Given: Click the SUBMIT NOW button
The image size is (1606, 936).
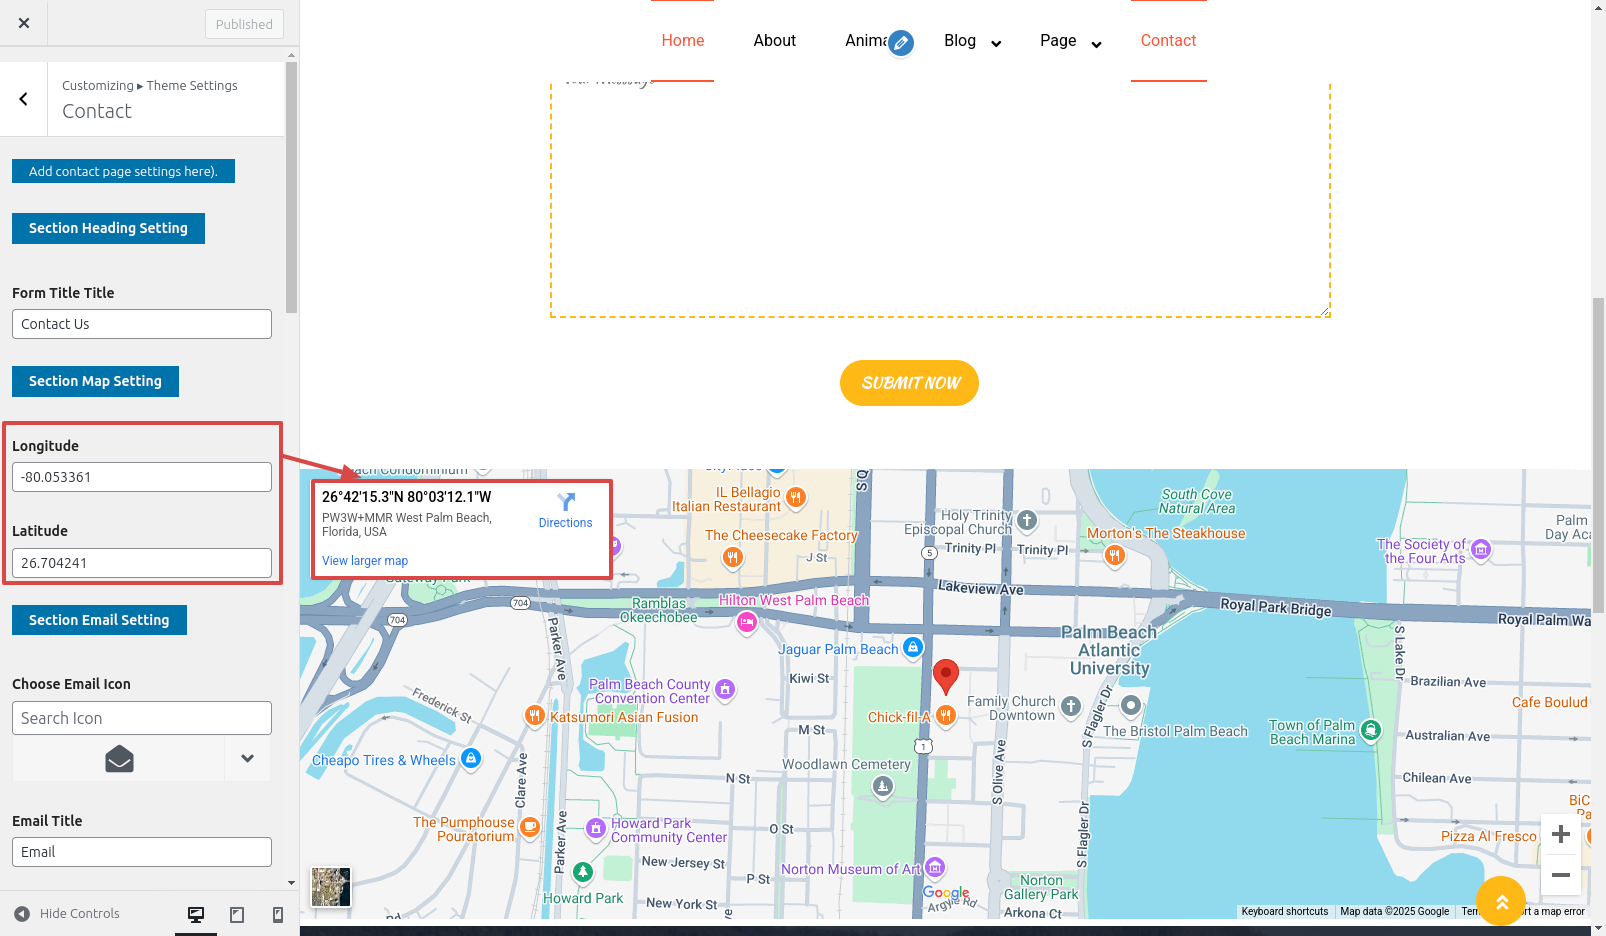Looking at the screenshot, I should point(909,383).
